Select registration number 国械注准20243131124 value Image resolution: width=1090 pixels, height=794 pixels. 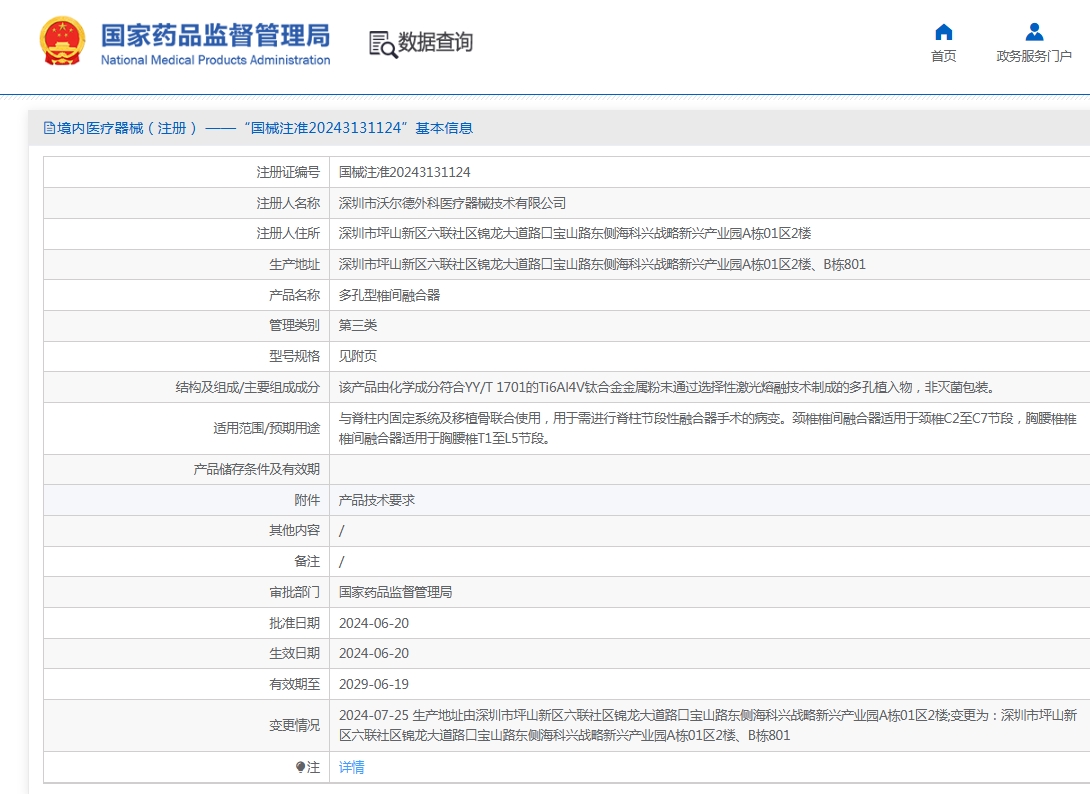click(405, 172)
